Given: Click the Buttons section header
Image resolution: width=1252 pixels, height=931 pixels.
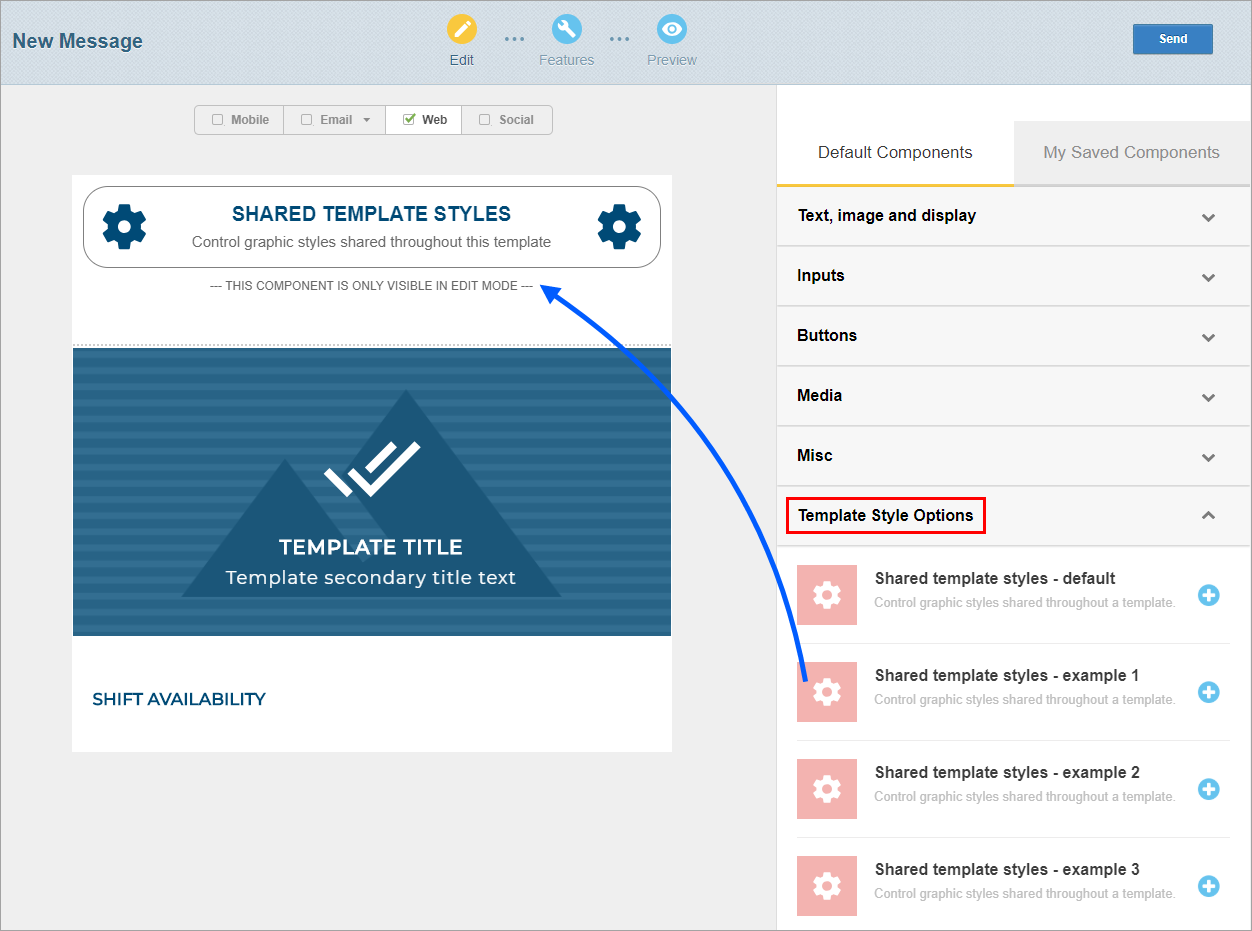Looking at the screenshot, I should 1013,336.
